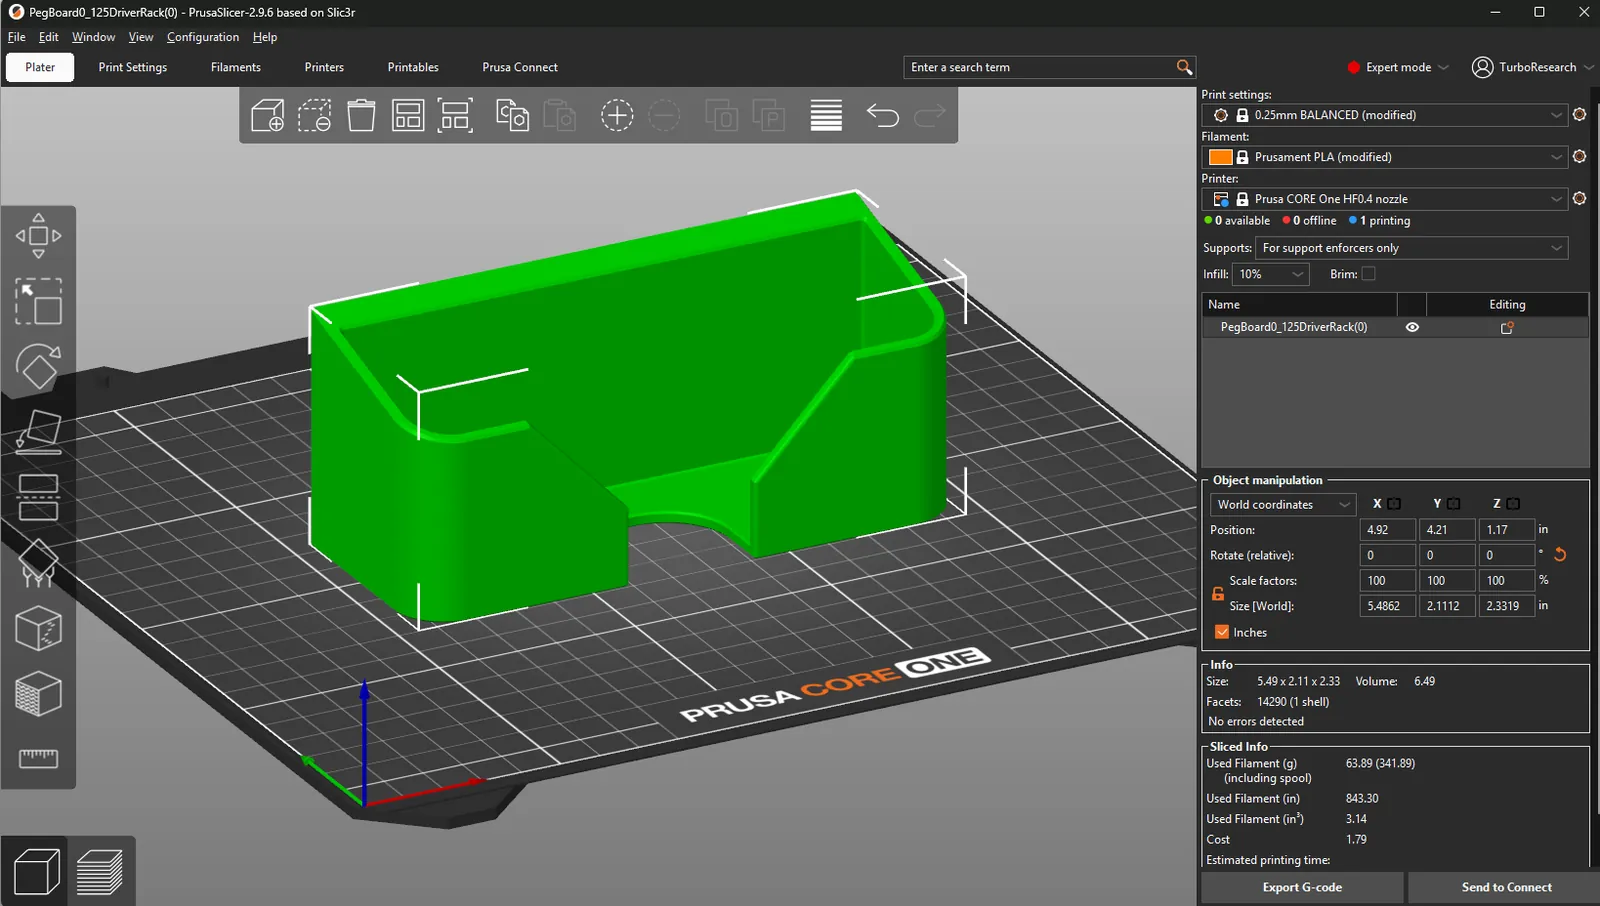The height and width of the screenshot is (906, 1600).
Task: Expand the Expert mode dropdown
Action: [1398, 67]
